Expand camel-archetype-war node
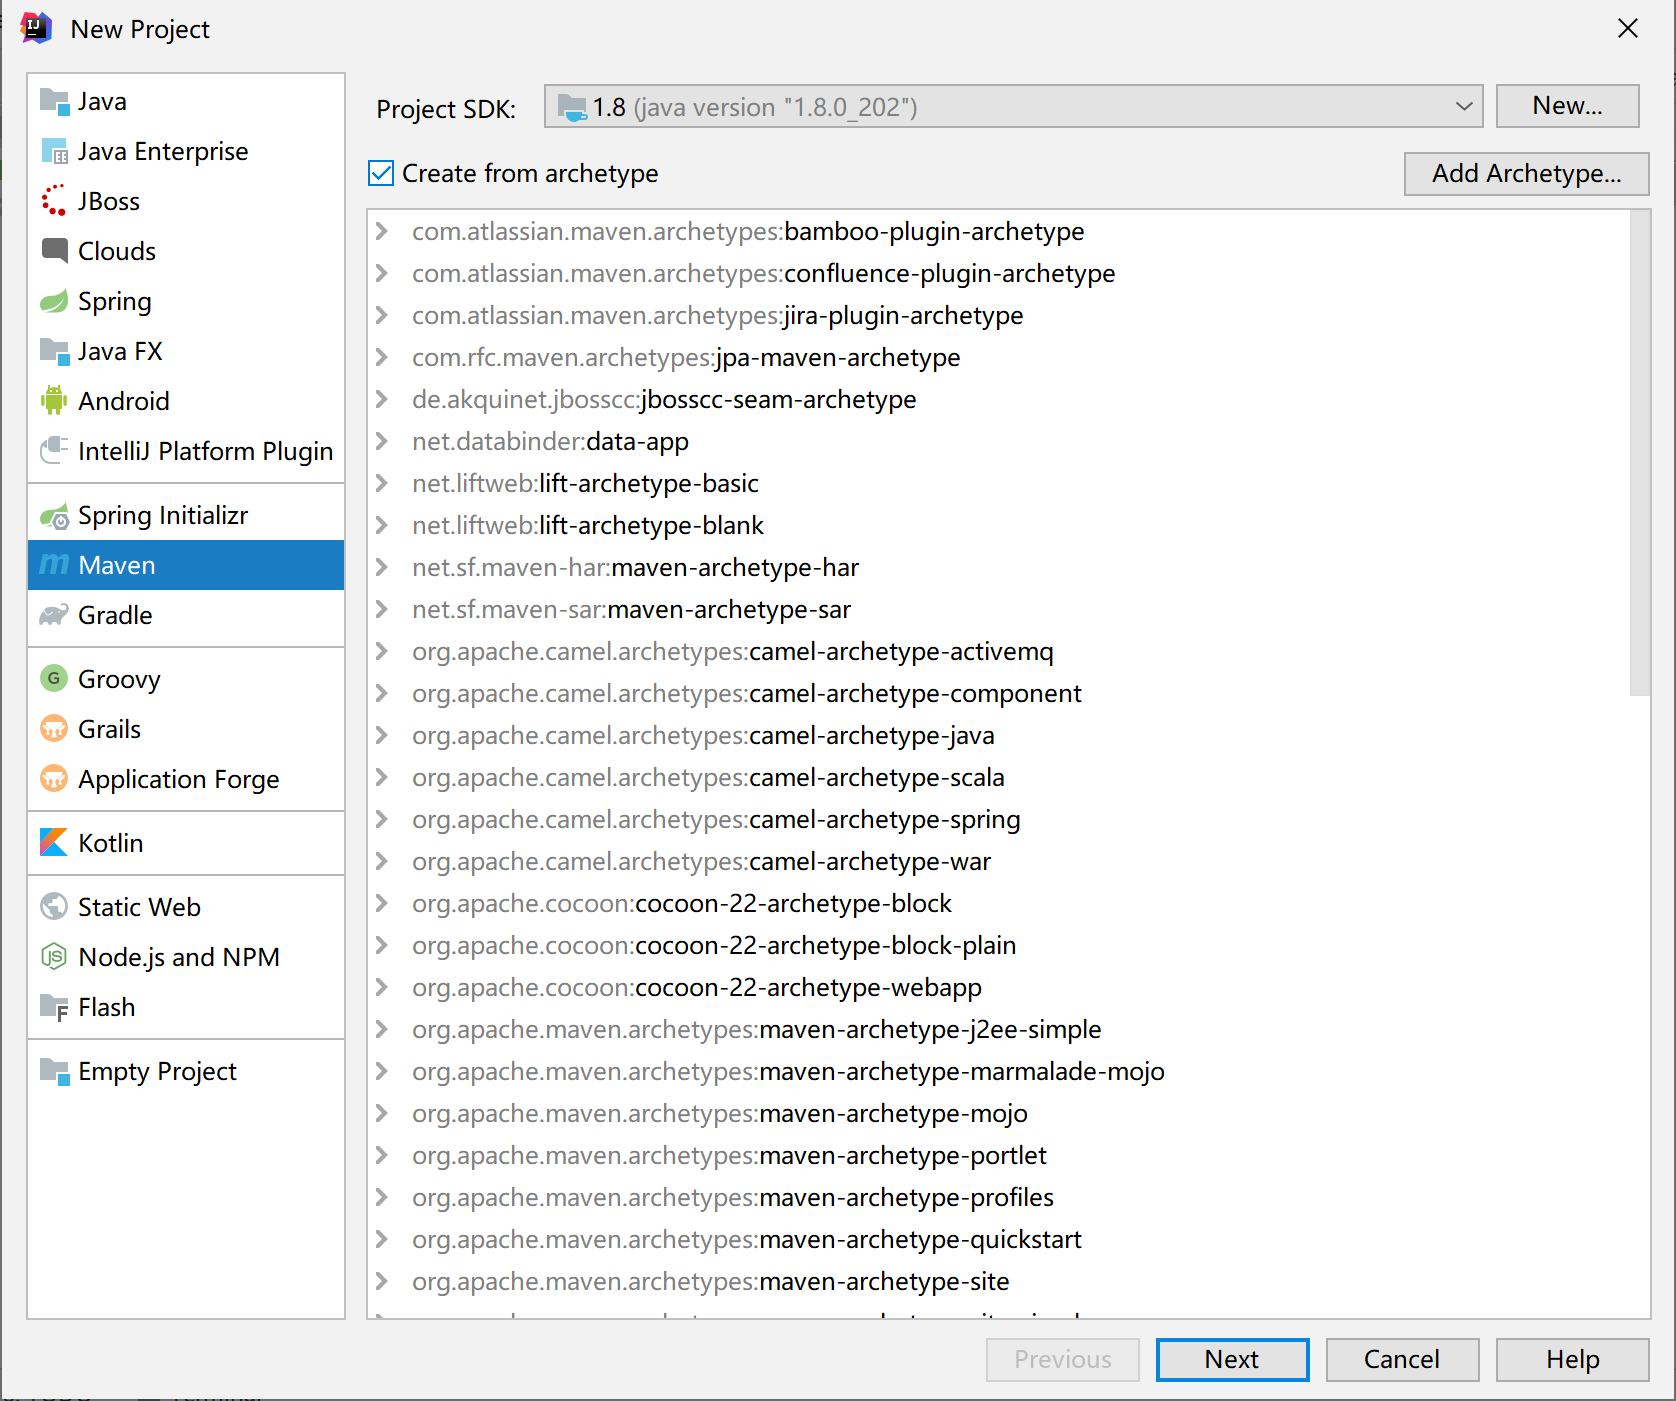Viewport: 1676px width, 1401px height. pos(381,861)
